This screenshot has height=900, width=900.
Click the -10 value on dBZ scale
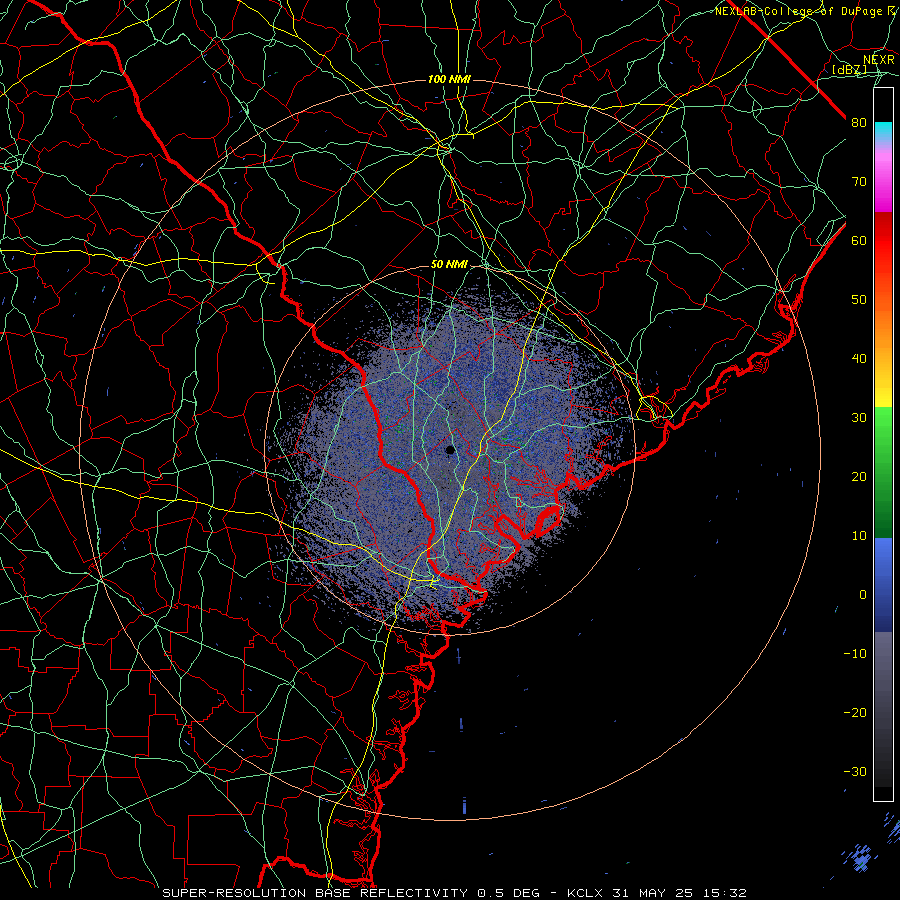point(855,654)
